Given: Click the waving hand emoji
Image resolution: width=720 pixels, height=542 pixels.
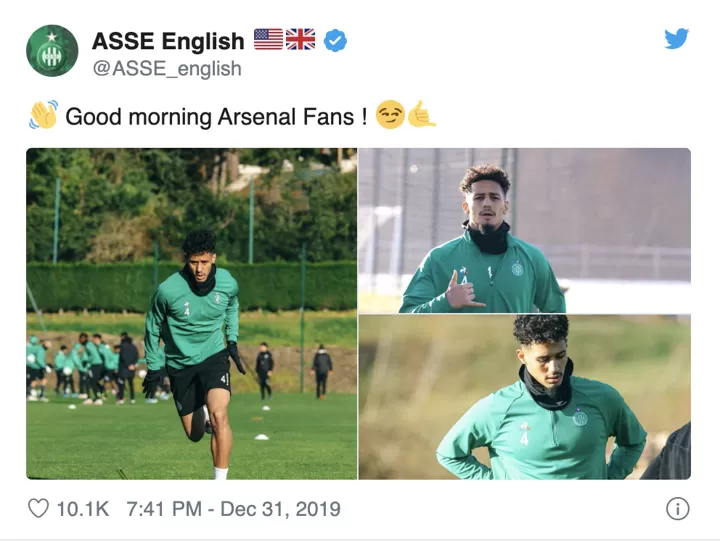Looking at the screenshot, I should click(x=43, y=114).
